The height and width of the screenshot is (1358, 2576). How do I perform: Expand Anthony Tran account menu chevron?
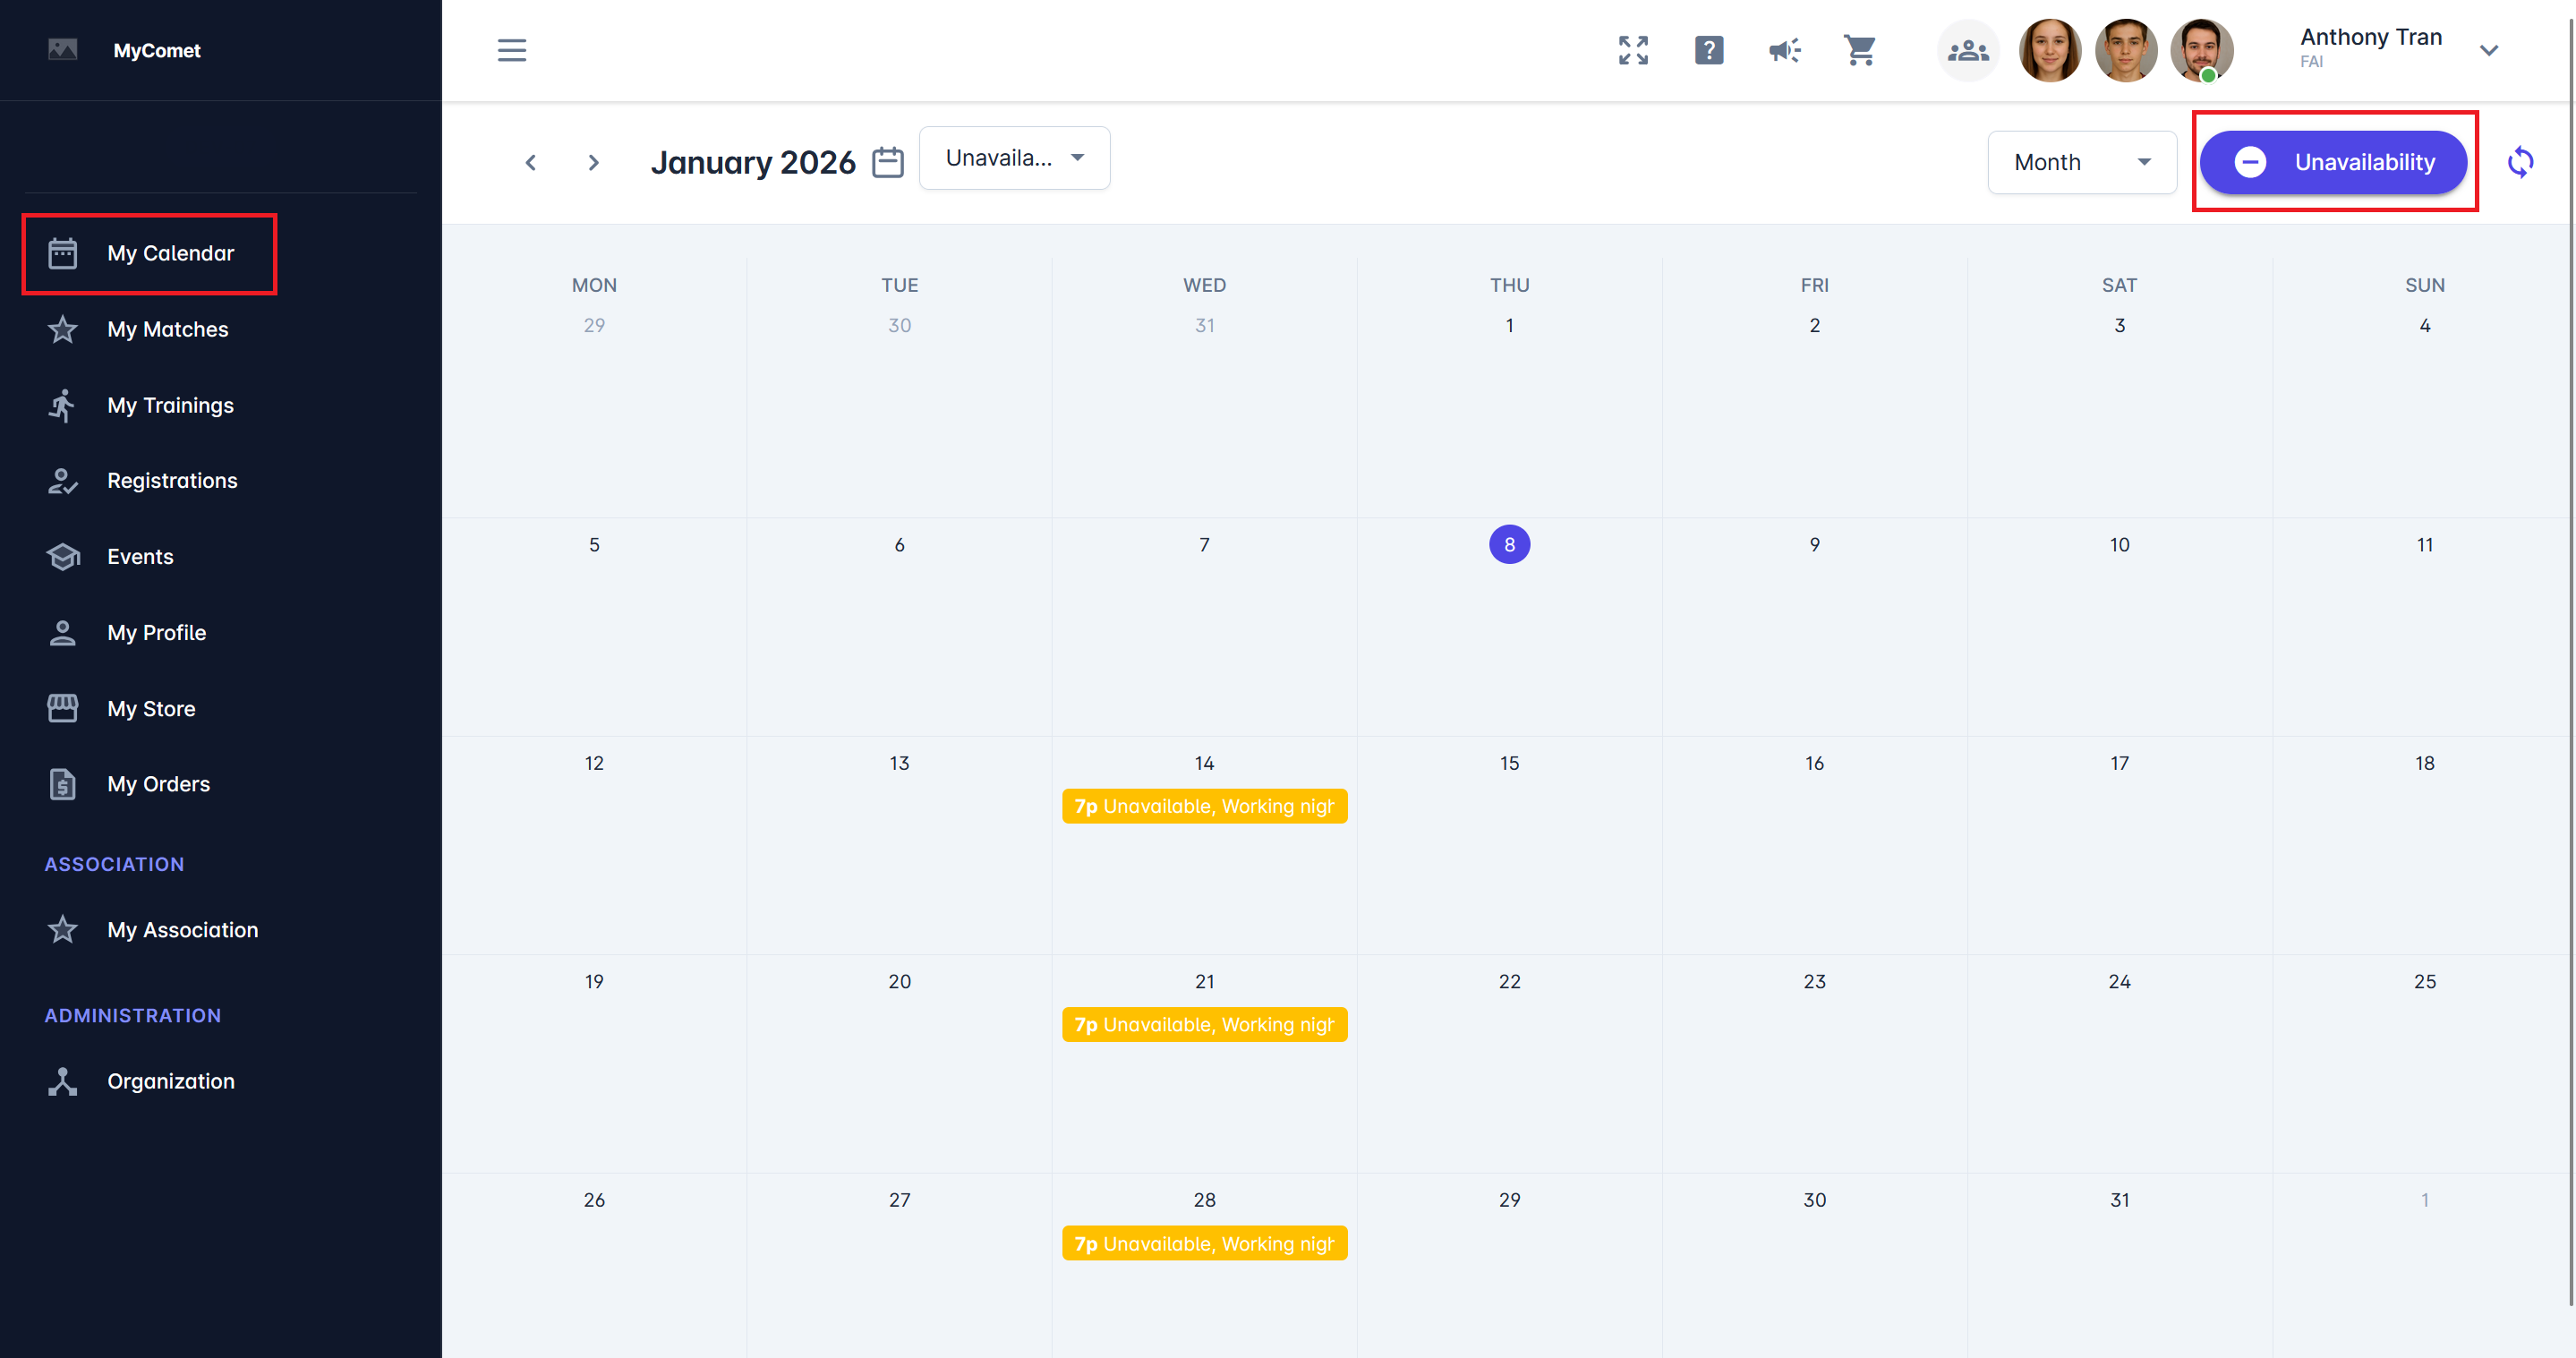click(2489, 50)
